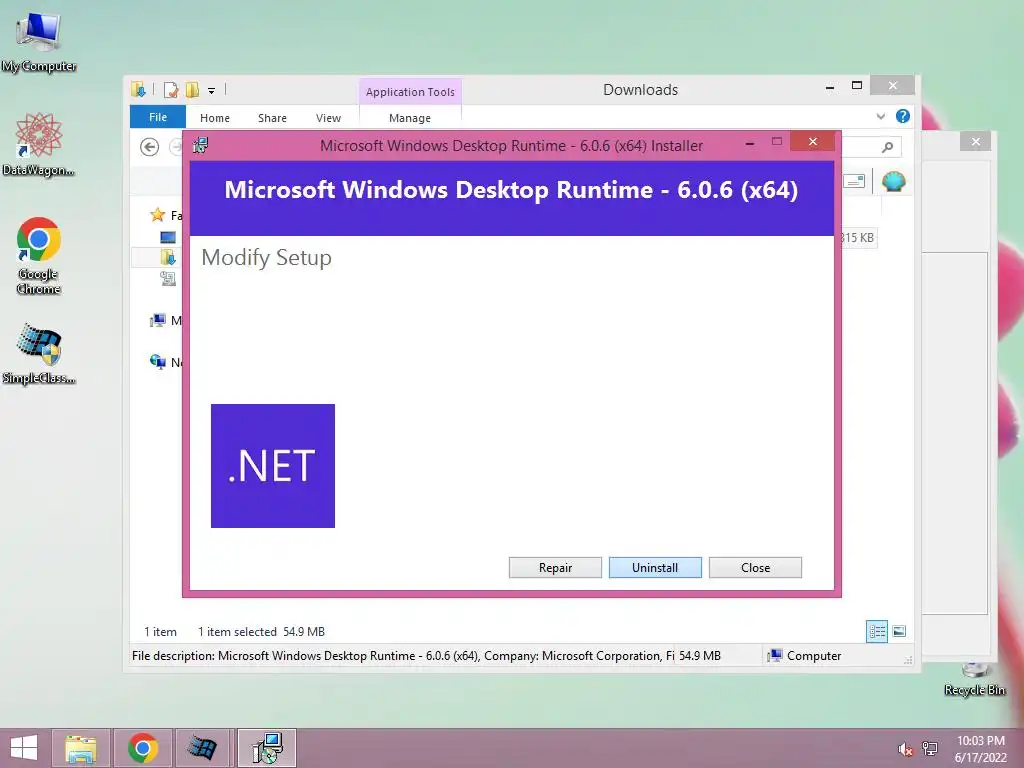Click the Computer label in Explorer status bar

tap(814, 656)
